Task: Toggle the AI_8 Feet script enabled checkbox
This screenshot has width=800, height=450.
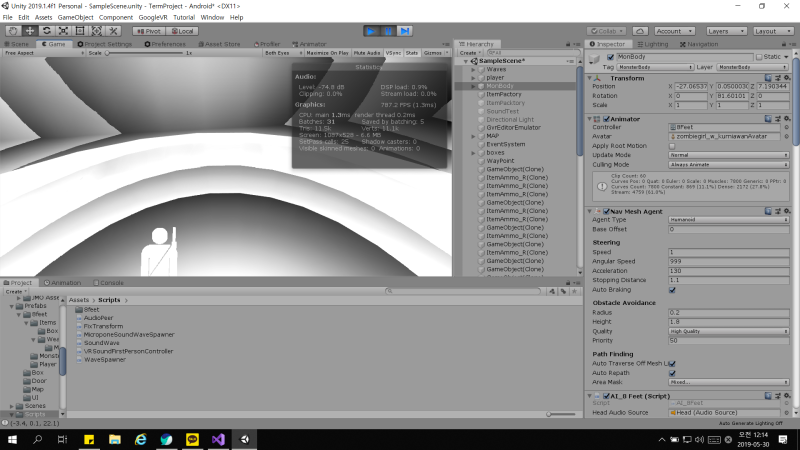Action: pos(607,396)
